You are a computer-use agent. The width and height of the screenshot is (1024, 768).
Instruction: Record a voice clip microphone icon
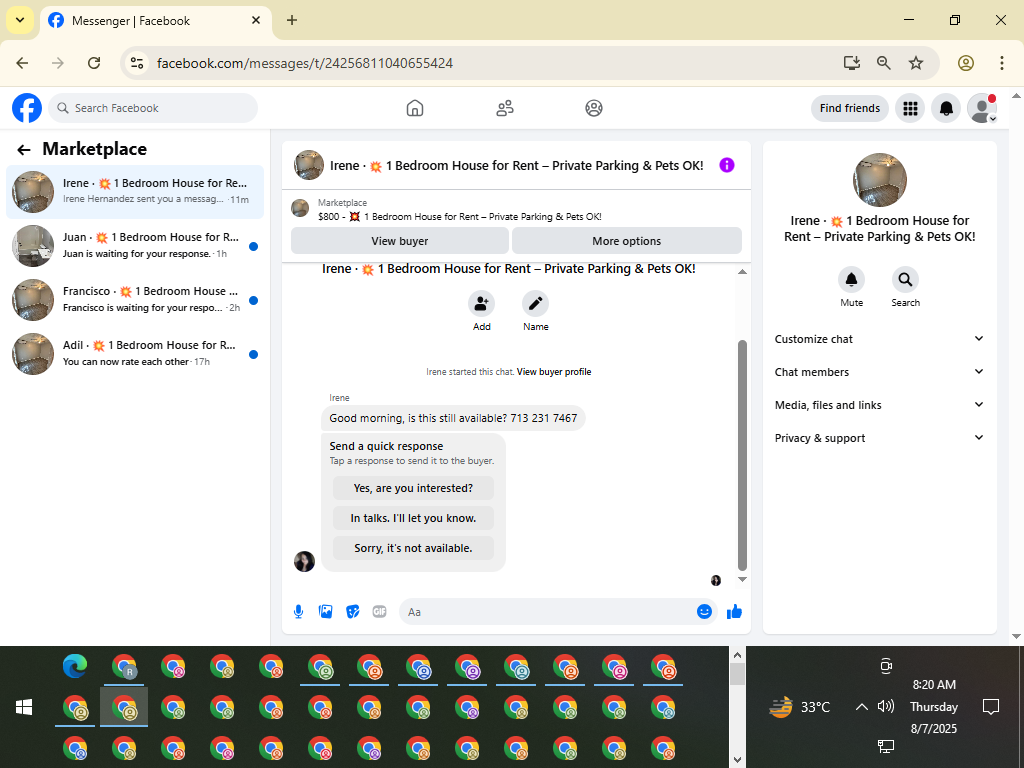[x=298, y=612]
